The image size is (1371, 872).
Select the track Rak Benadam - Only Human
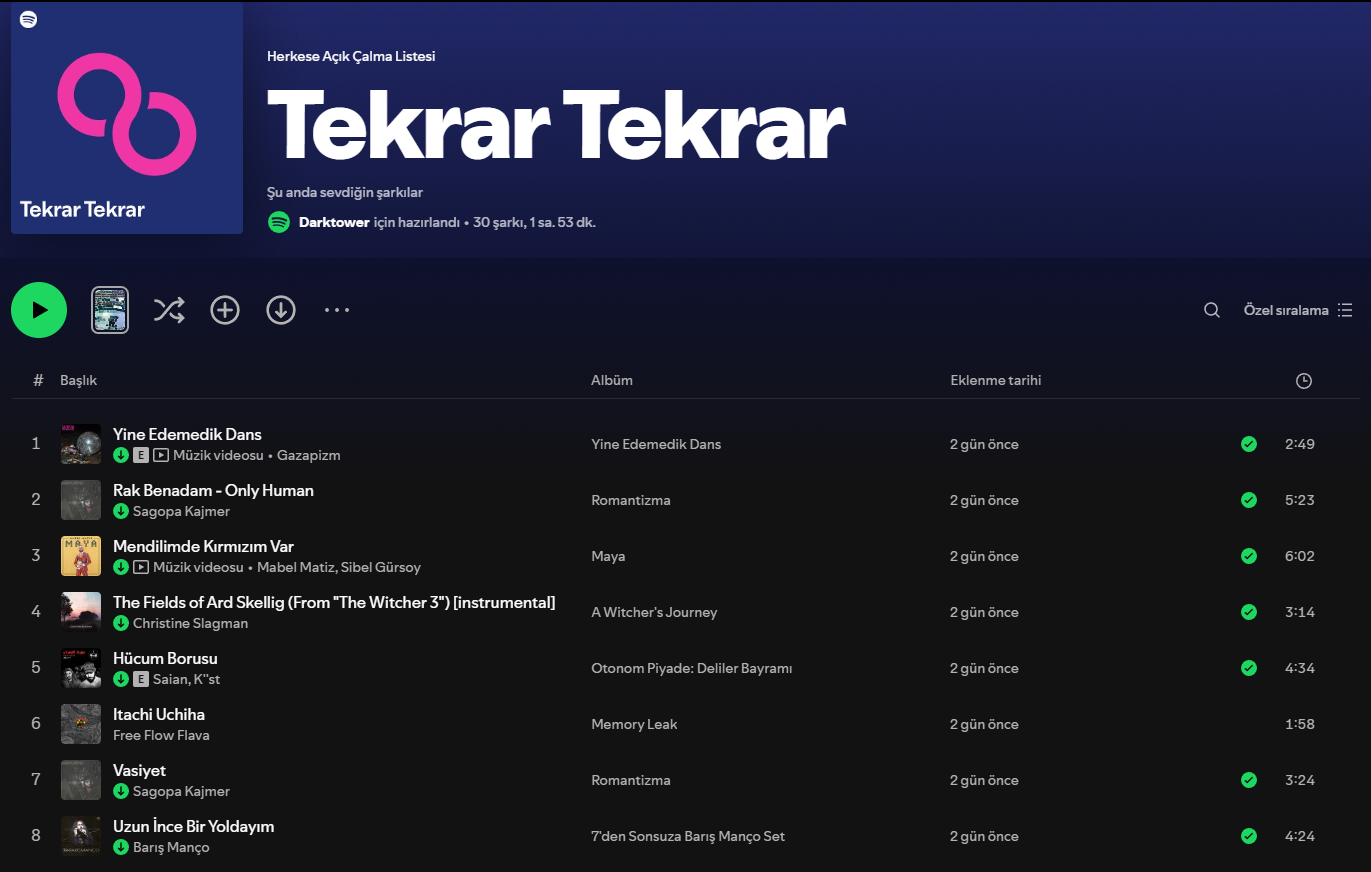pos(213,490)
